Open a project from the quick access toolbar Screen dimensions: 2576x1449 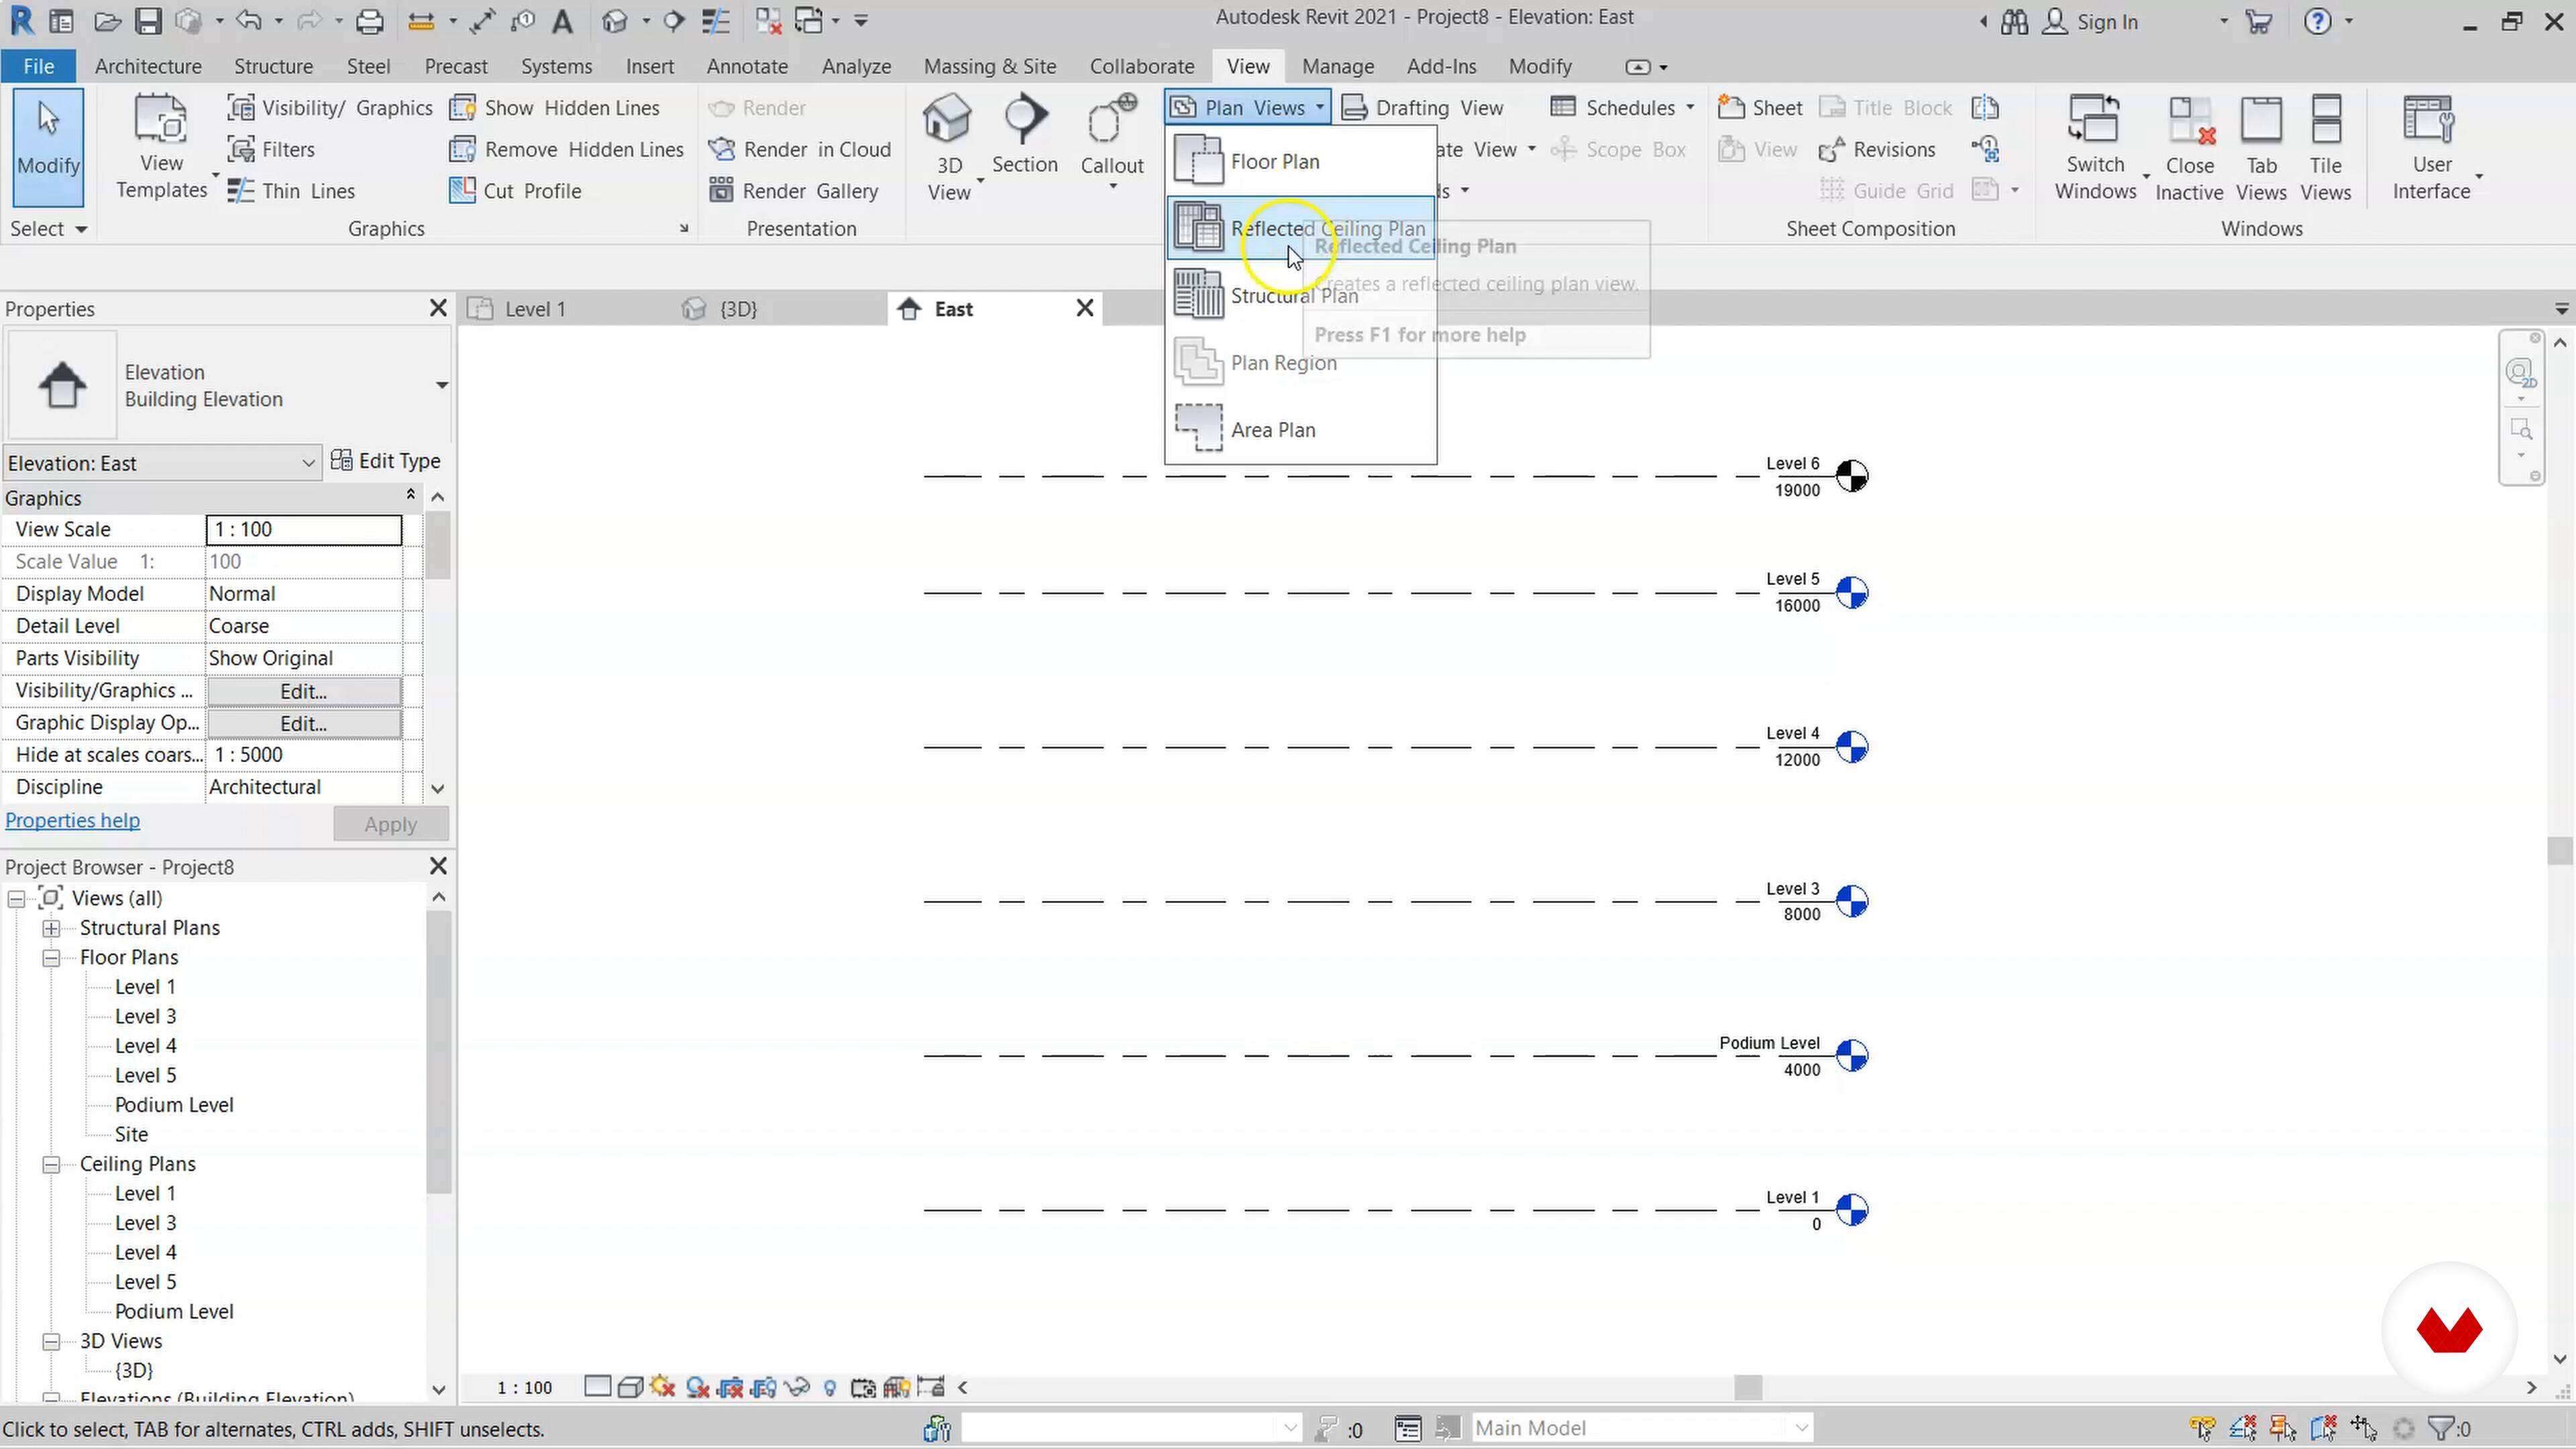tap(108, 21)
